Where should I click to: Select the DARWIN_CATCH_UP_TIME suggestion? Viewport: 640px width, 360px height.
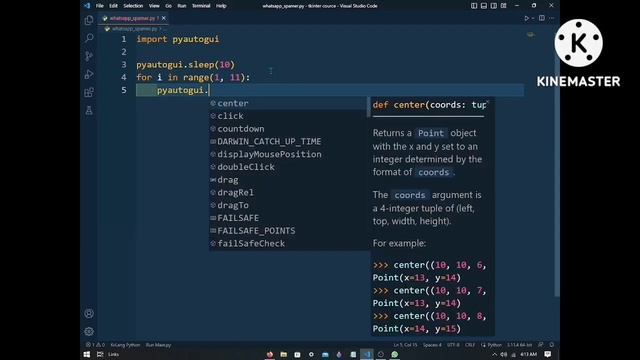(x=288, y=141)
